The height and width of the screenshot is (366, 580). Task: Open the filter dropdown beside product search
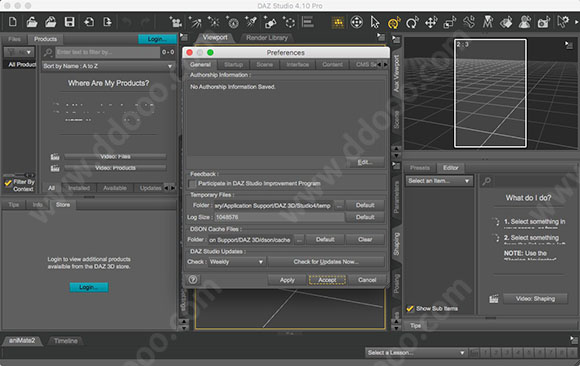pos(19,52)
